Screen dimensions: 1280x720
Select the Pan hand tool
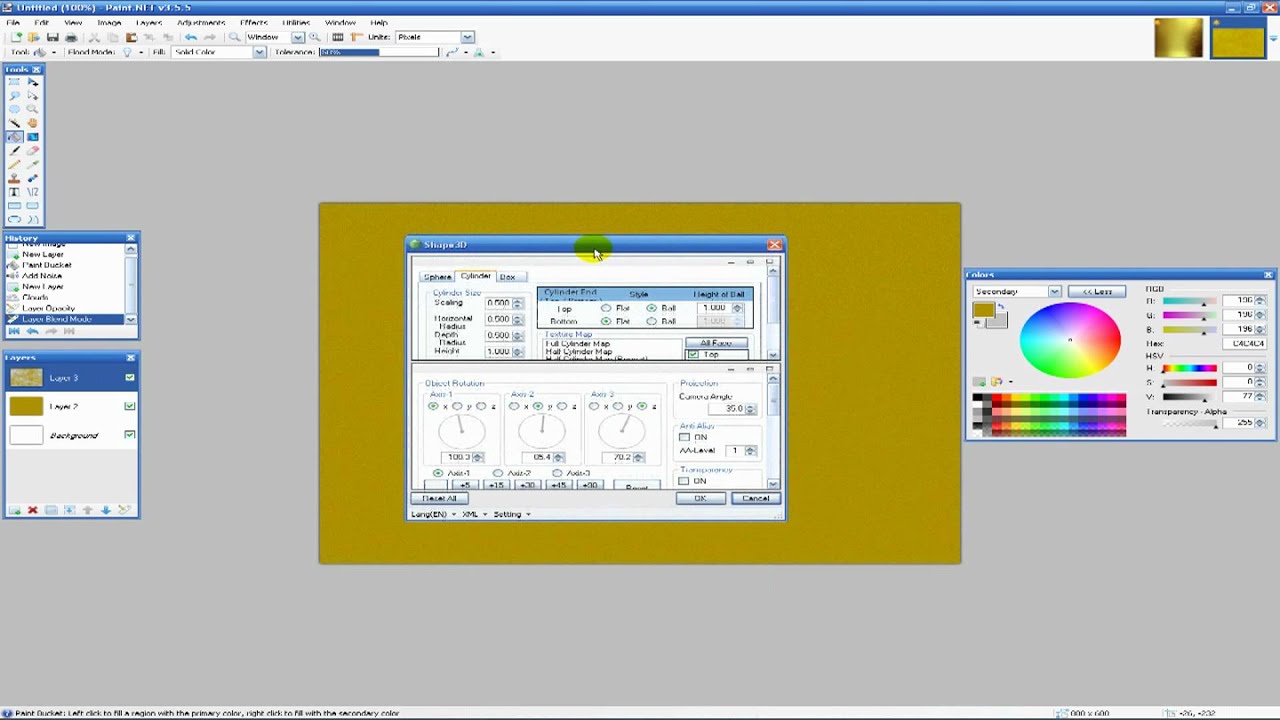click(33, 122)
